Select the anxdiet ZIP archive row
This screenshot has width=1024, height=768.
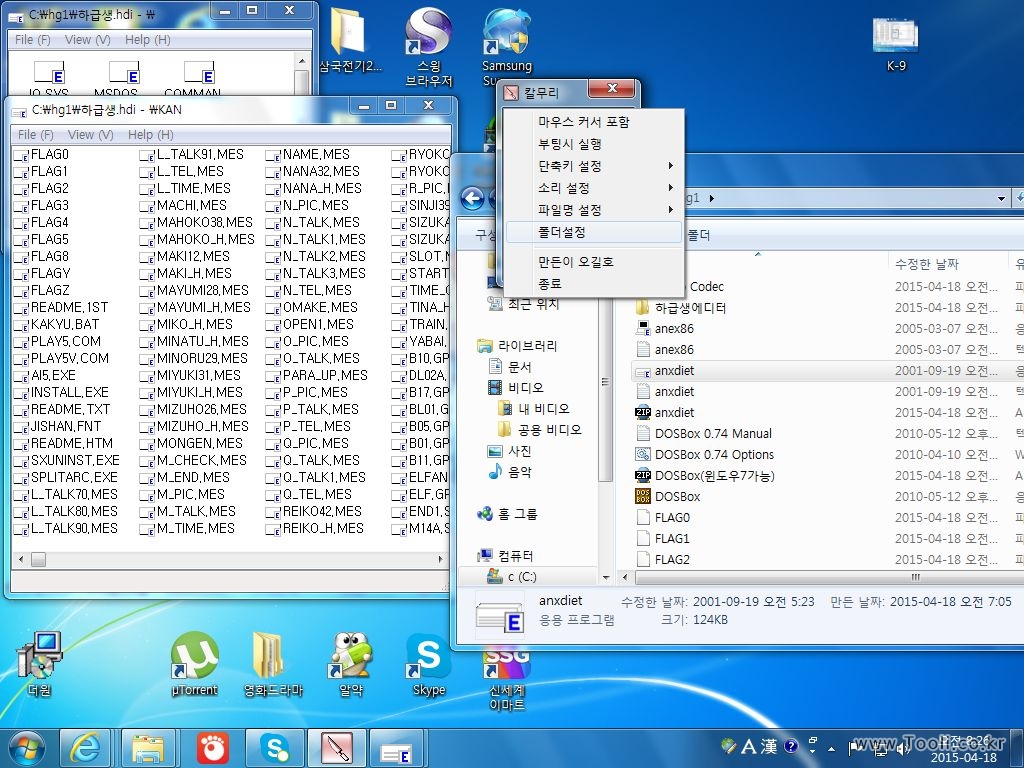tap(675, 412)
